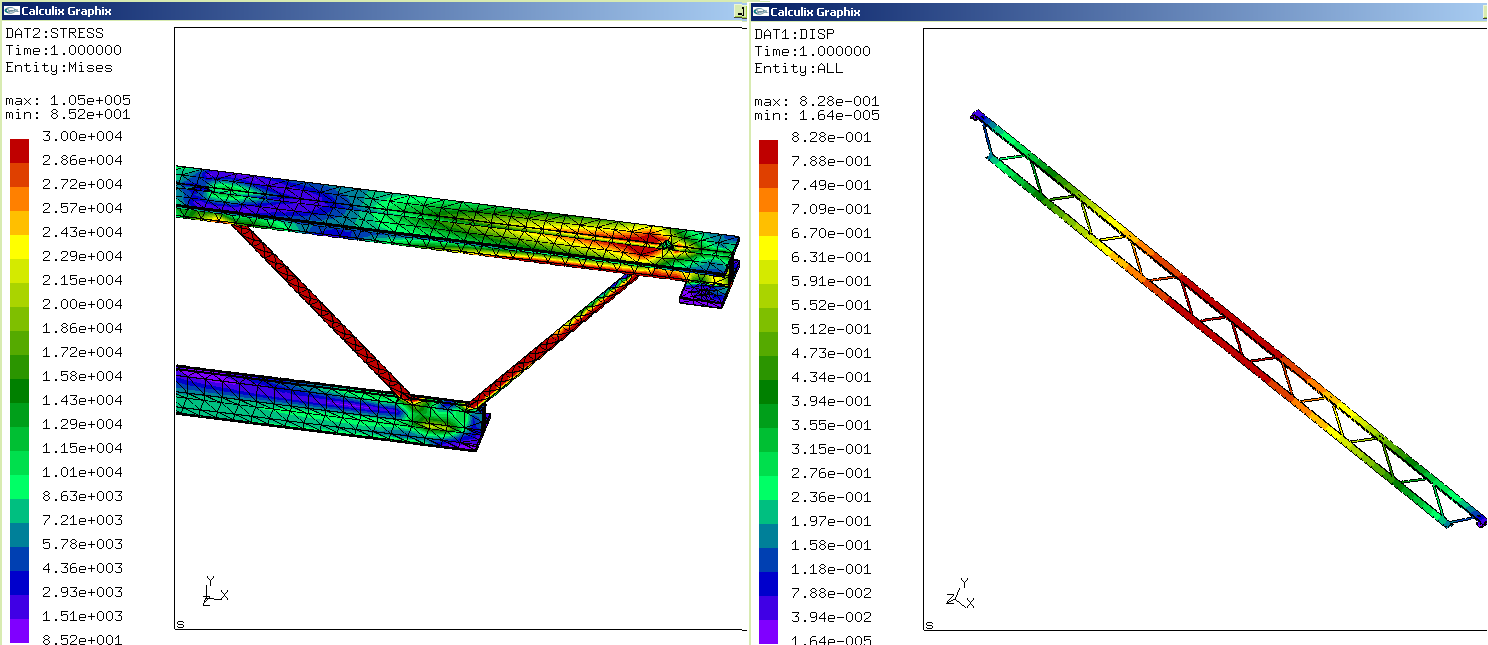Viewport: 1488px width, 645px height.
Task: Click the 7.88e-001 legend value
Action: pyautogui.click(x=829, y=161)
